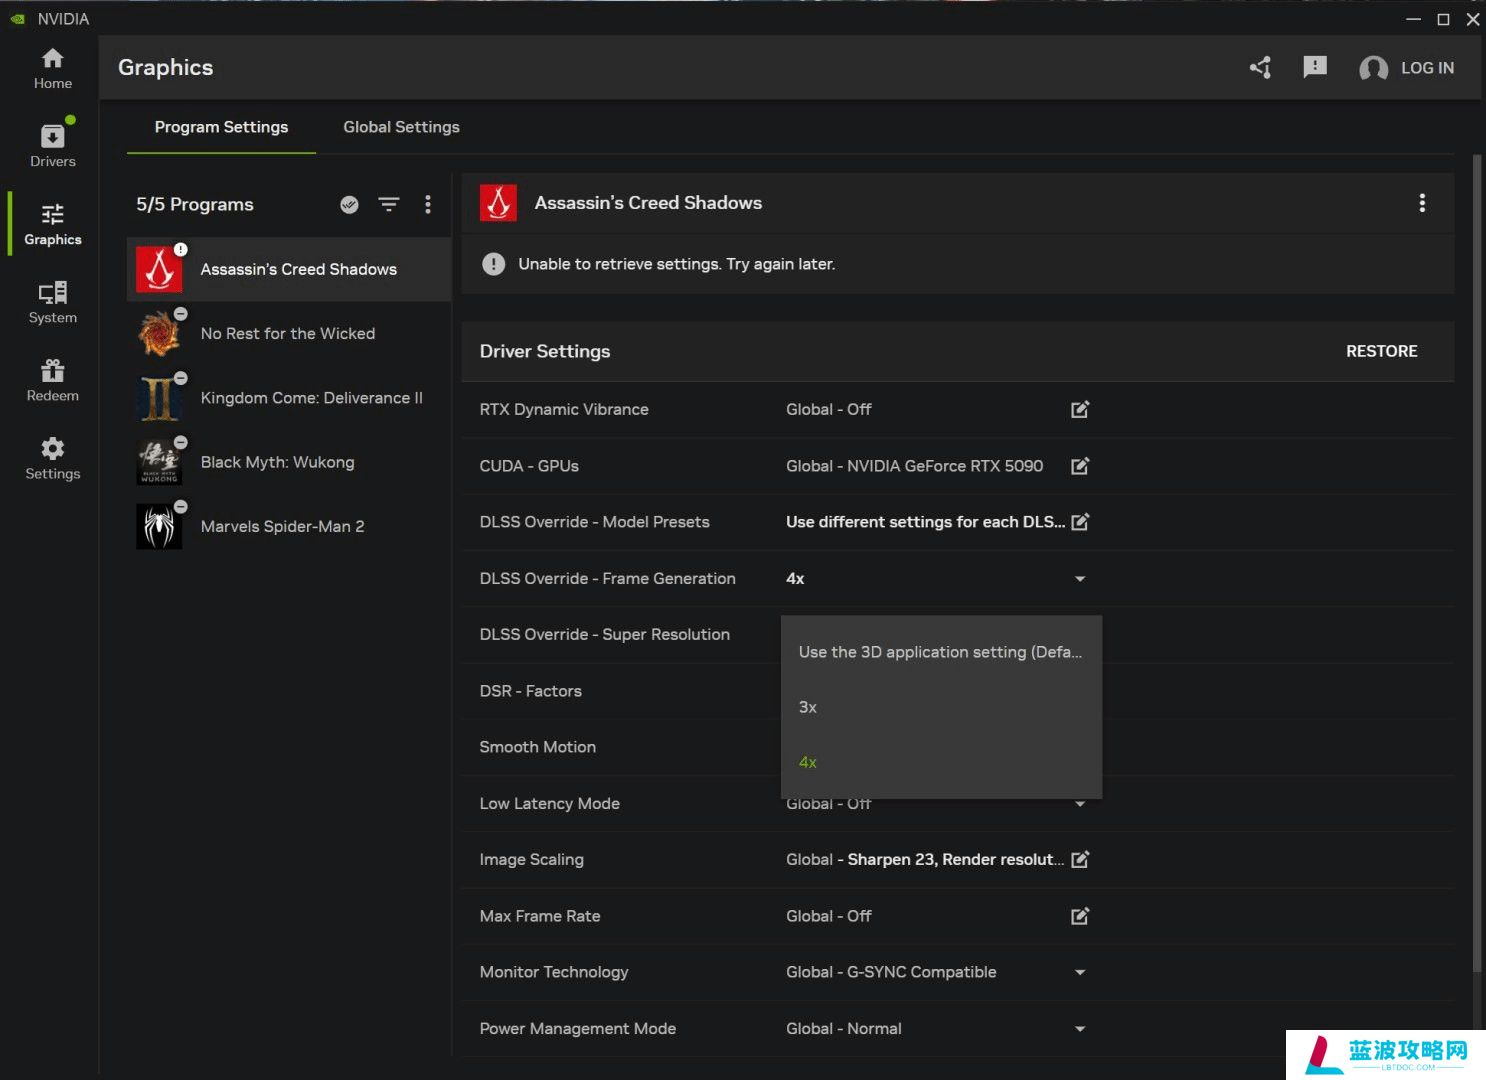Click the Driver Settings heading

(x=545, y=351)
